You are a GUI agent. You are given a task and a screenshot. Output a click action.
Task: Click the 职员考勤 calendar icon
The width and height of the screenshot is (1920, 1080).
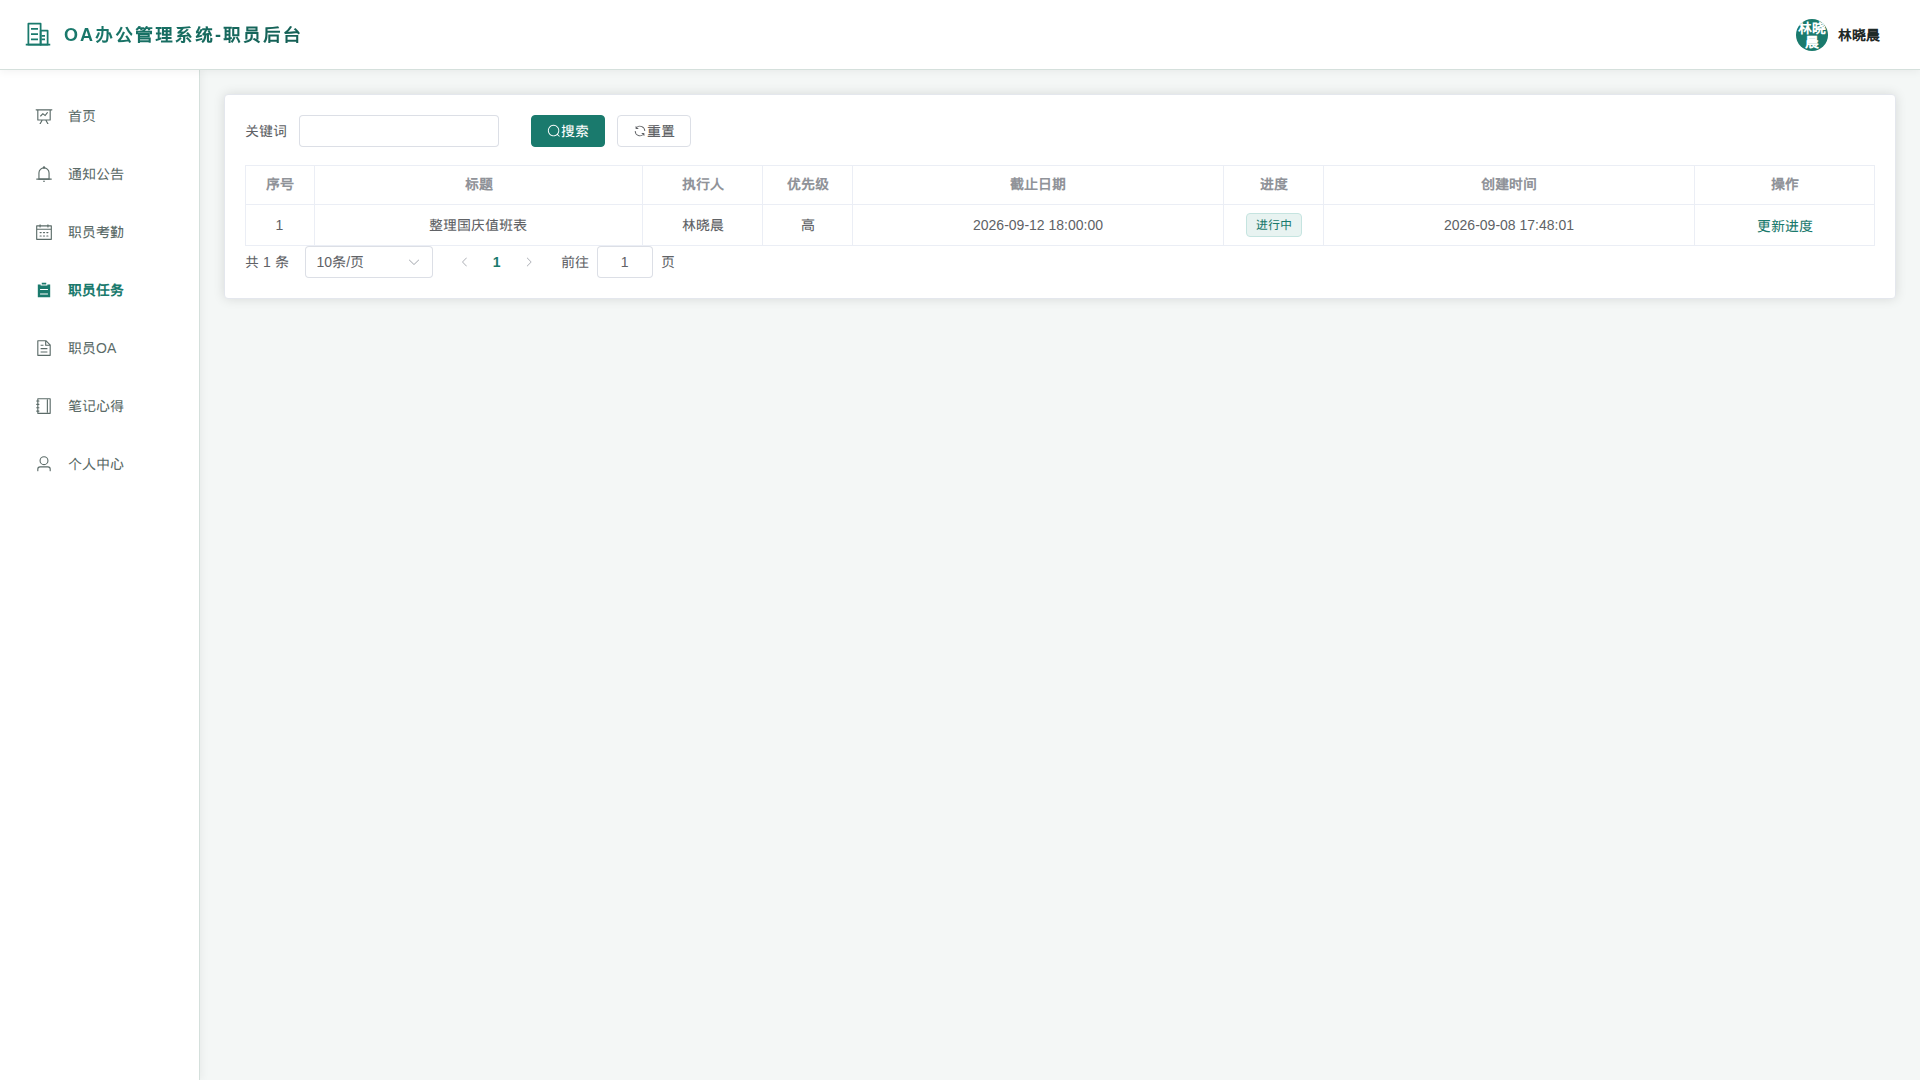(44, 232)
